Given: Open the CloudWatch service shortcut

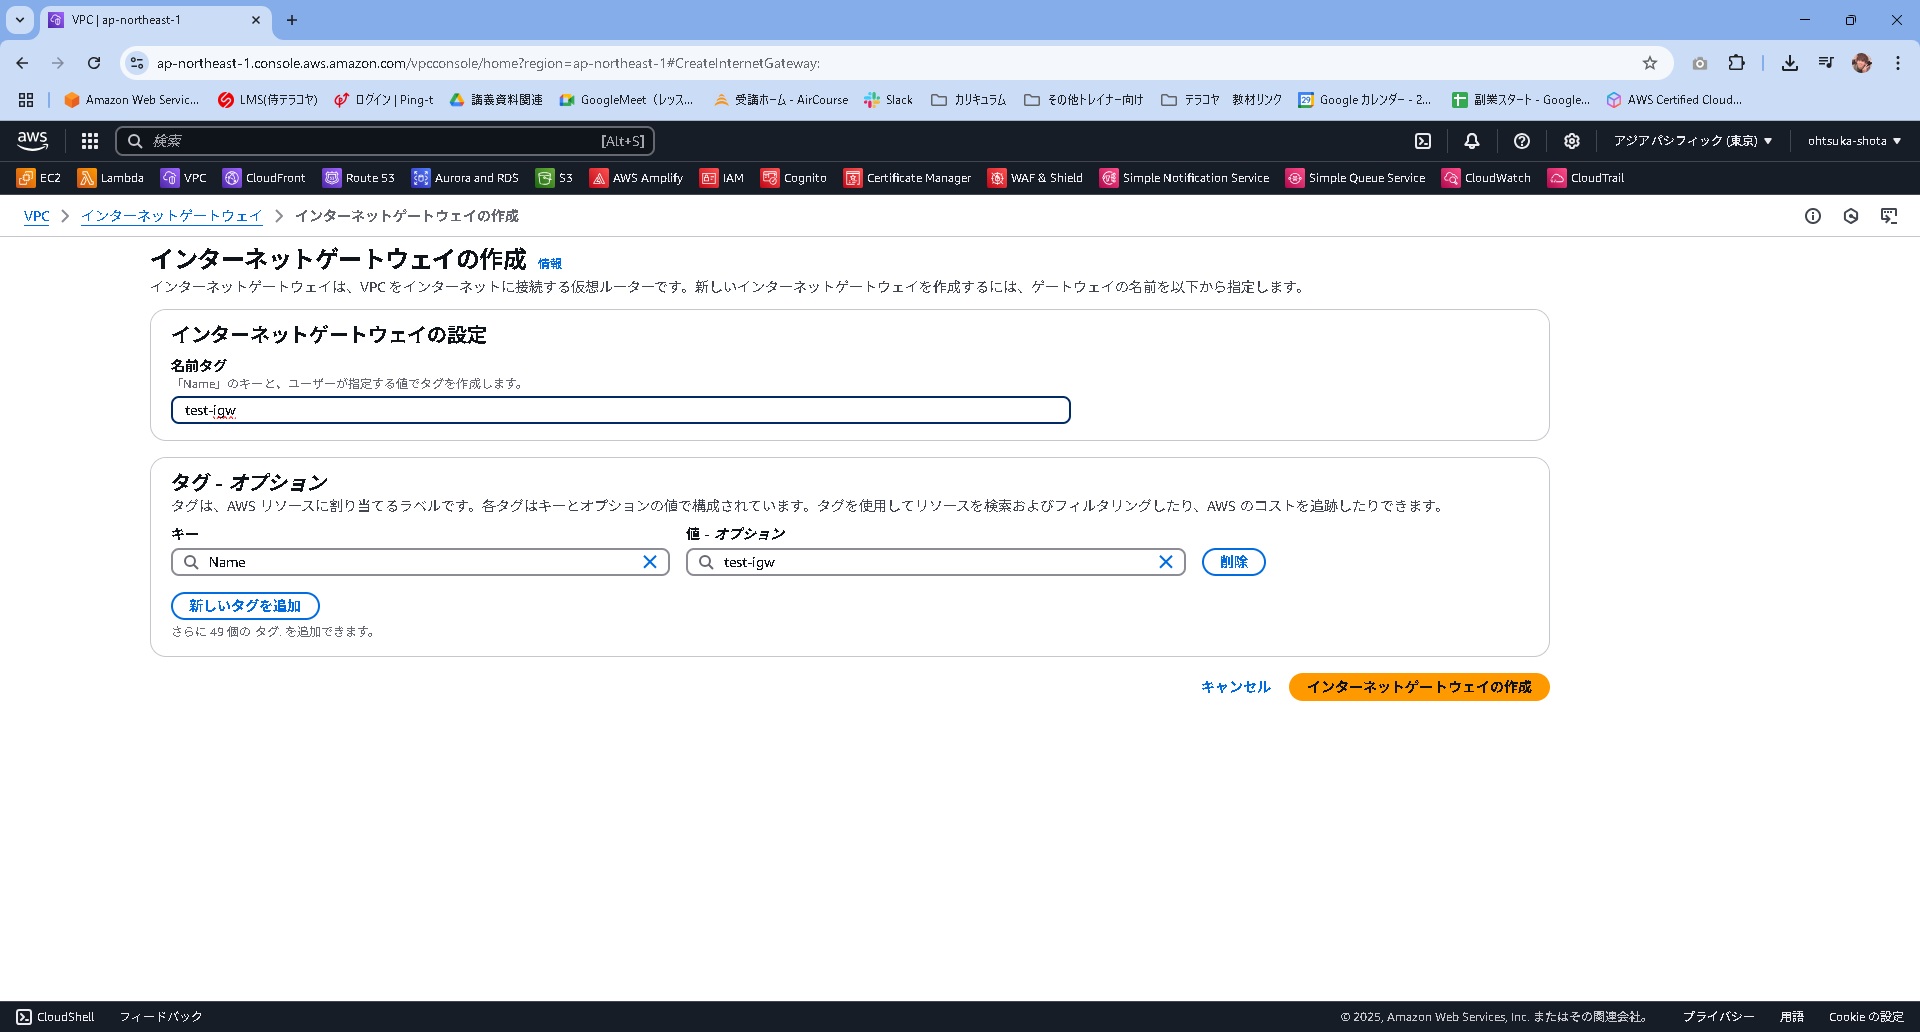Looking at the screenshot, I should click(x=1487, y=177).
